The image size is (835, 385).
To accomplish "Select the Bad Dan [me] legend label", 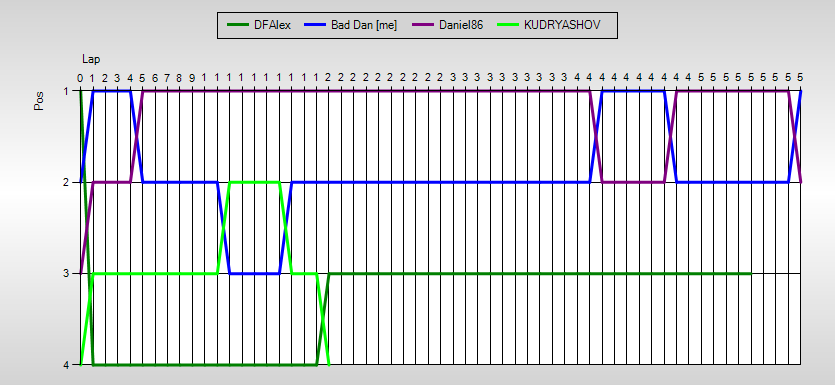I will [364, 25].
